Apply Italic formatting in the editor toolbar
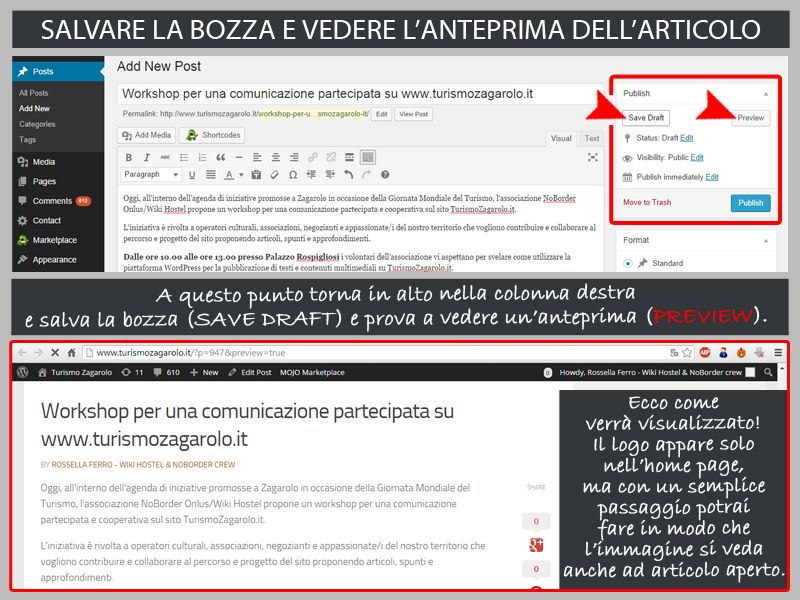This screenshot has width=800, height=600. [x=147, y=158]
